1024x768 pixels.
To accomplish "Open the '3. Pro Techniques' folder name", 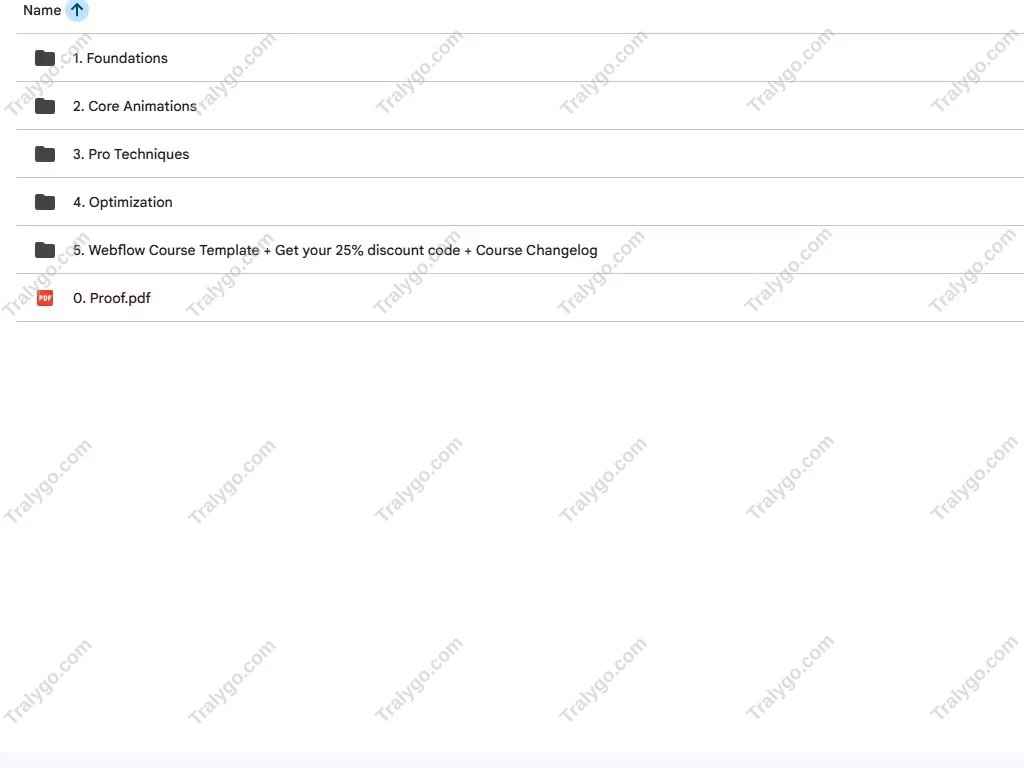I will tap(131, 154).
